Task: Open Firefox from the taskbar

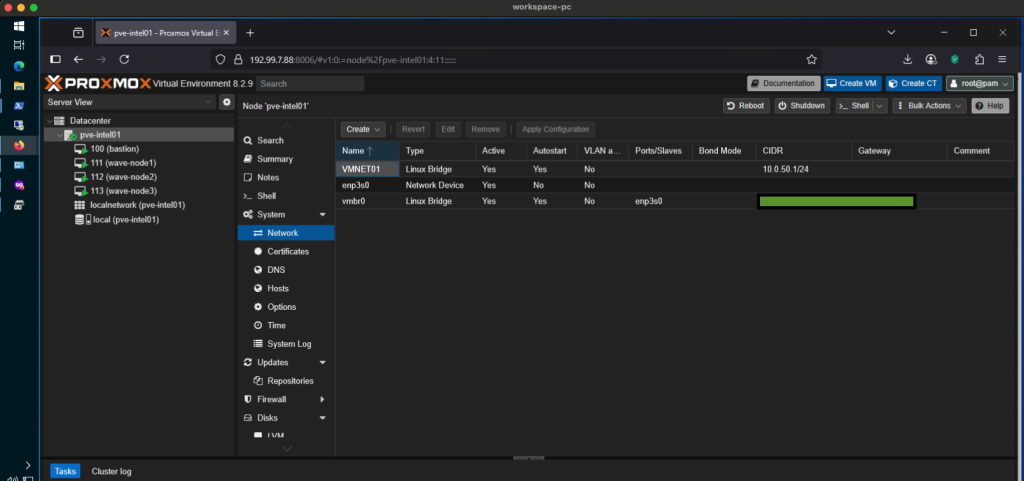Action: click(19, 145)
